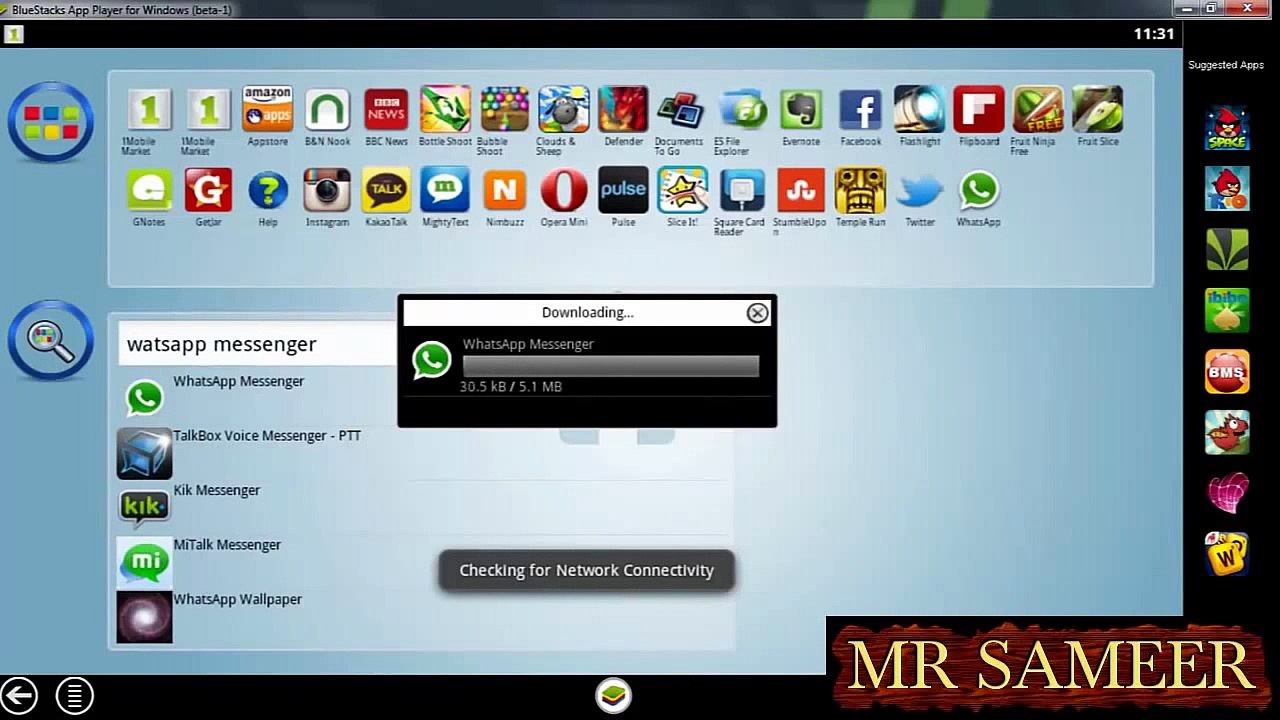Click the 11:31 clock in the status bar
1280x720 pixels.
1154,34
